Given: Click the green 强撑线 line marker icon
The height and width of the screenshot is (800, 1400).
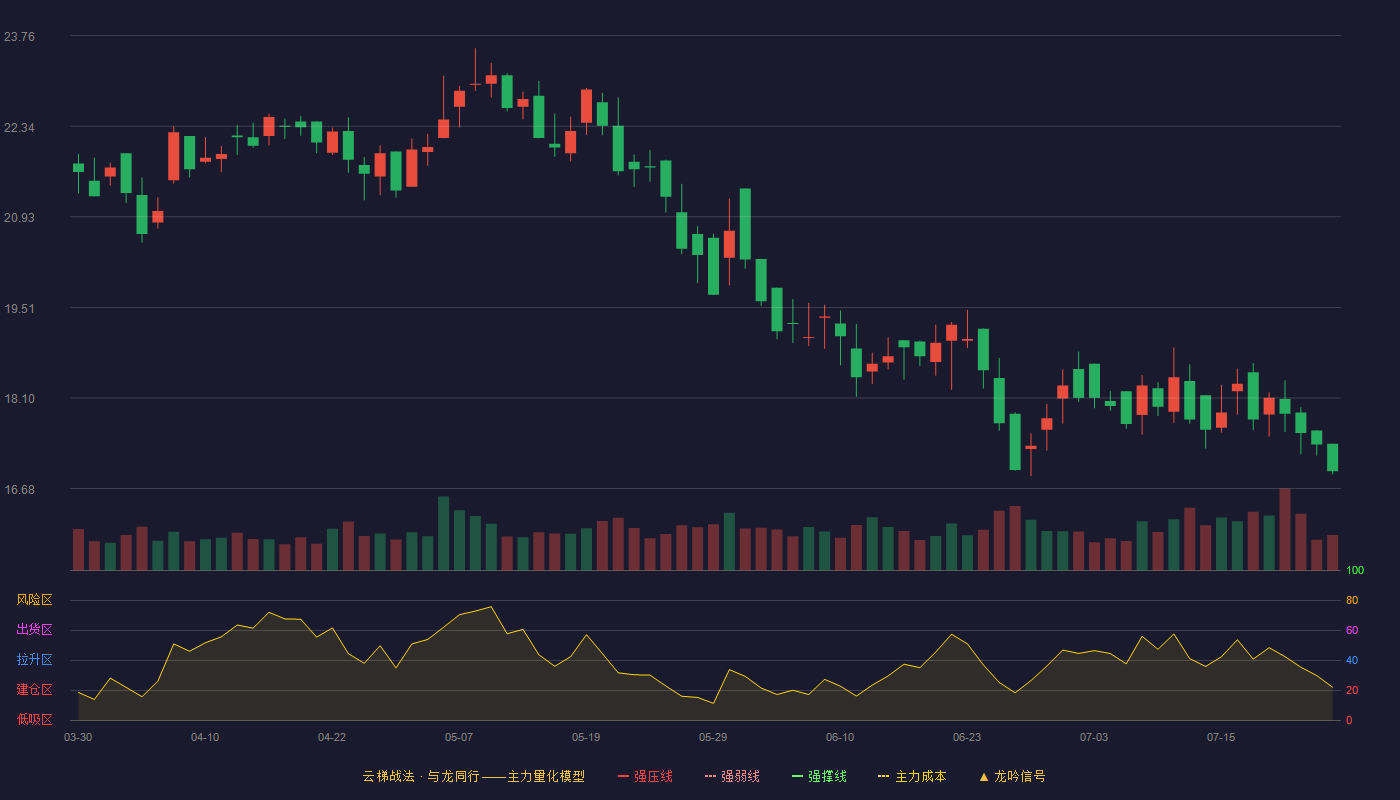Looking at the screenshot, I should pos(797,776).
